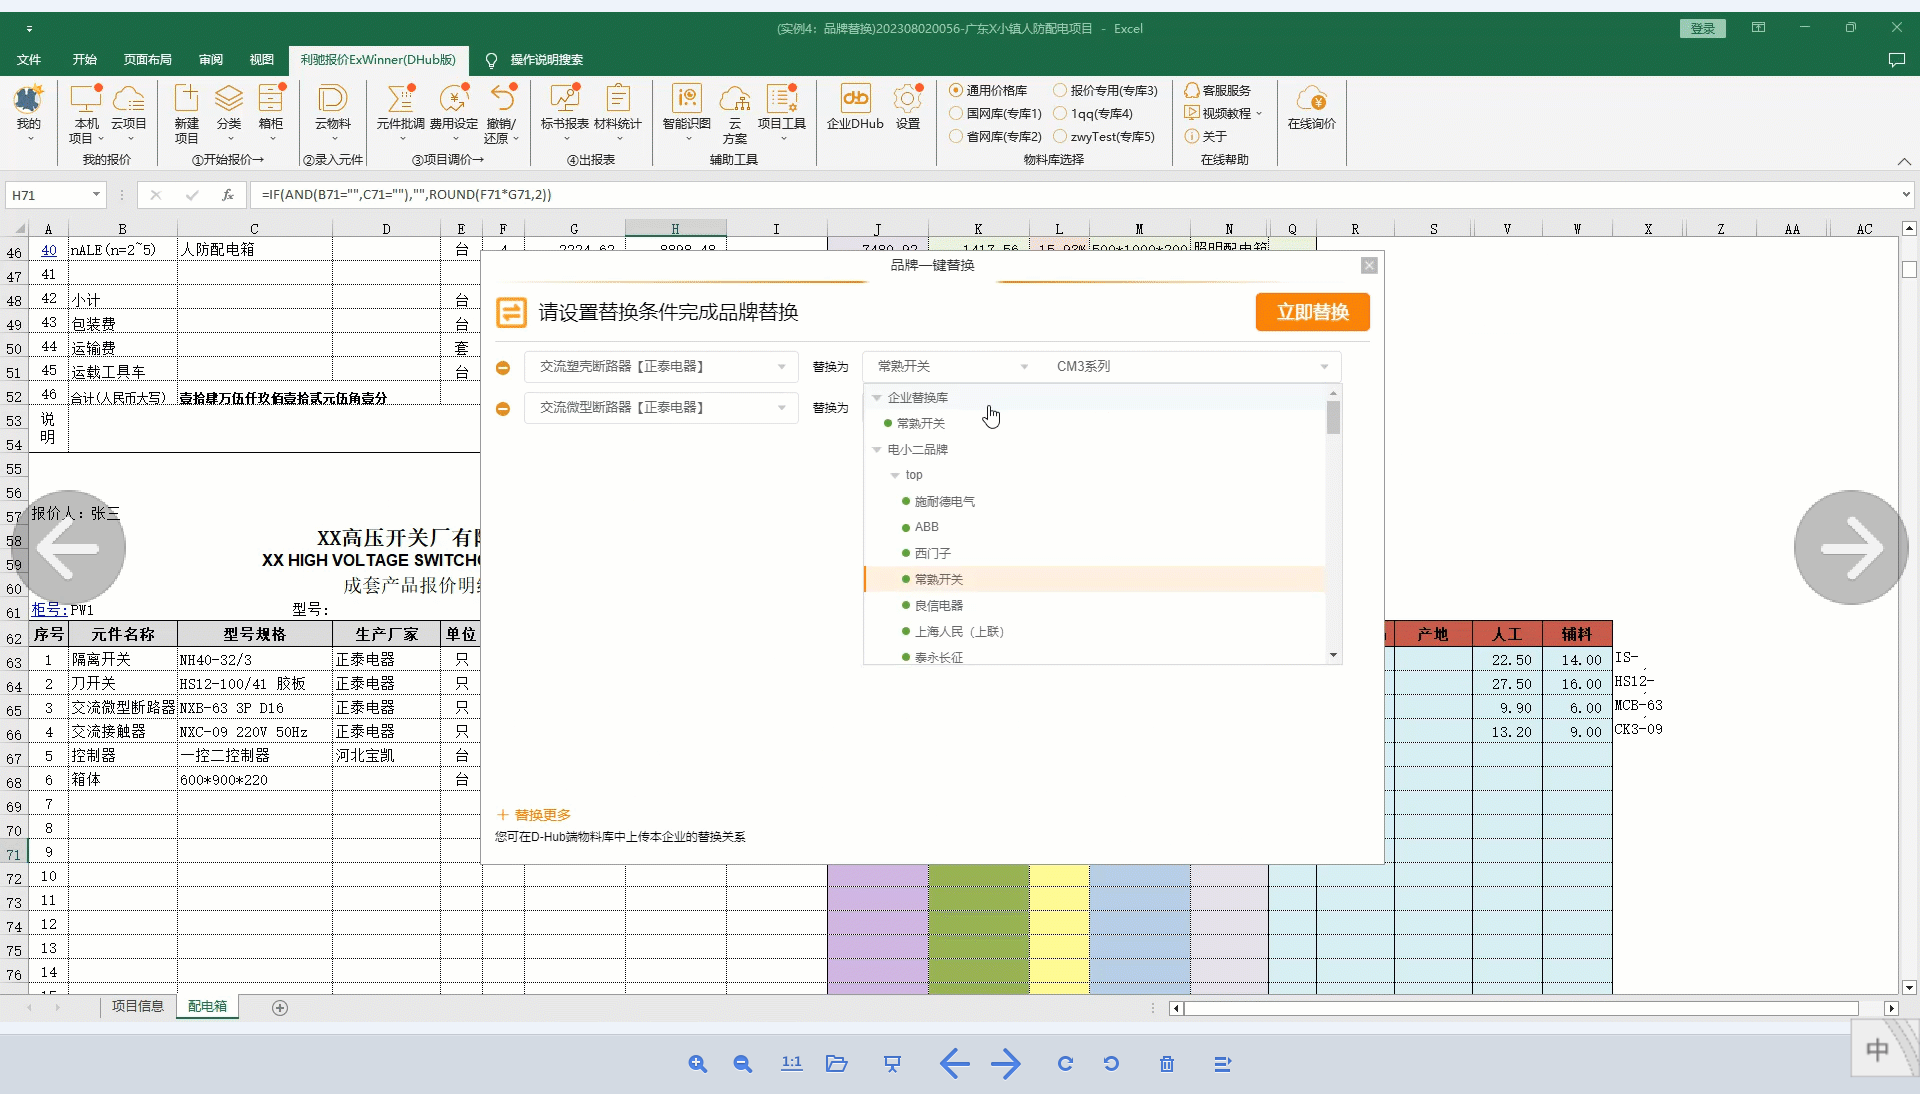The height and width of the screenshot is (1094, 1920).
Task: Select the 省网库(专库2) radio option
Action: [x=956, y=136]
